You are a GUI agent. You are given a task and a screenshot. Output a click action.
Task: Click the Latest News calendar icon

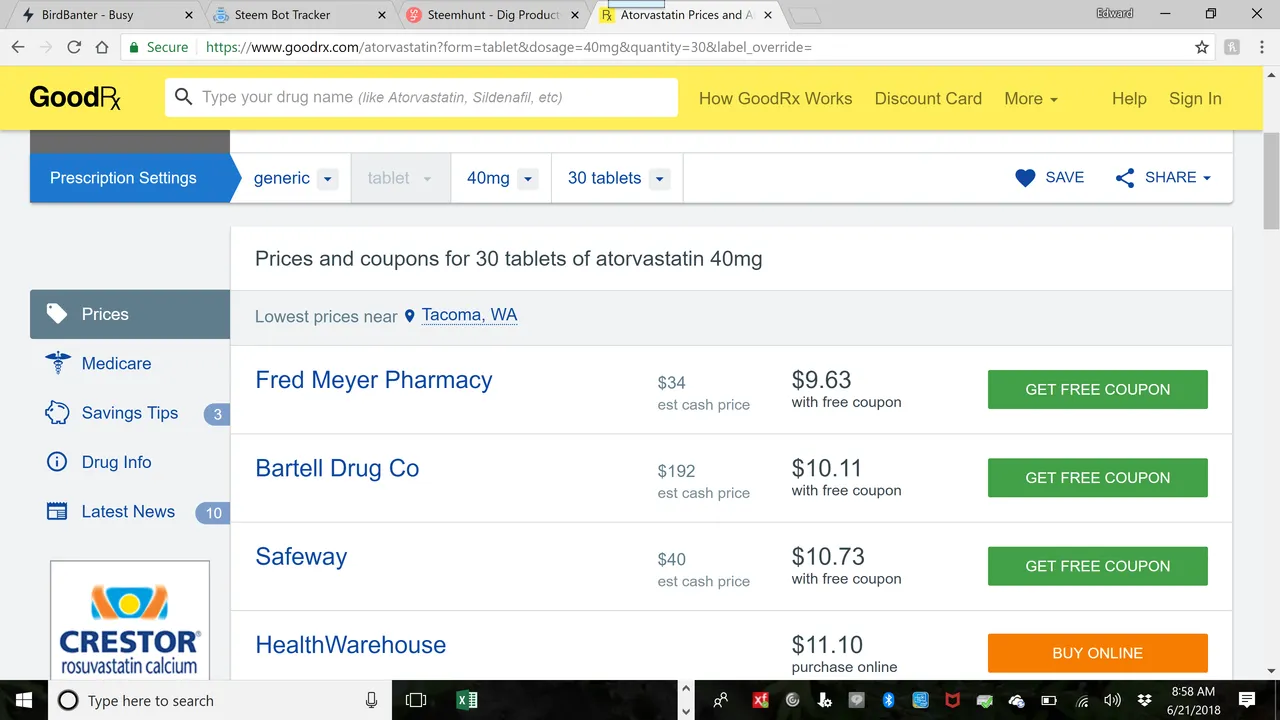(57, 511)
